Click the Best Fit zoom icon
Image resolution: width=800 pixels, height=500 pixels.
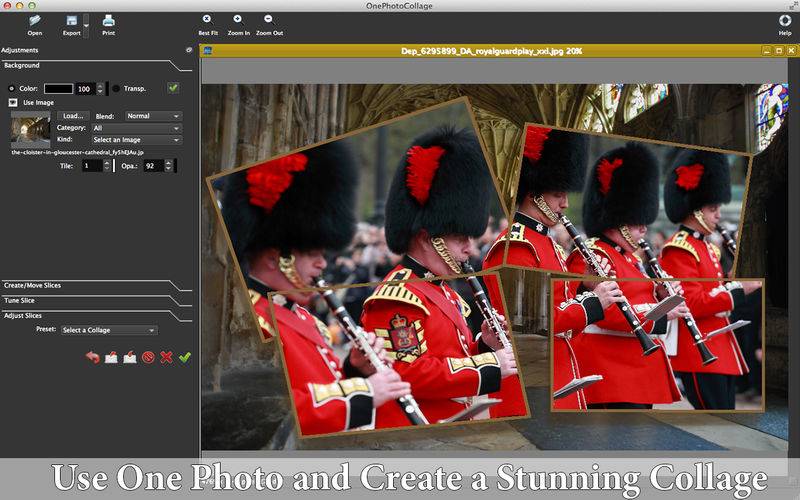207,19
